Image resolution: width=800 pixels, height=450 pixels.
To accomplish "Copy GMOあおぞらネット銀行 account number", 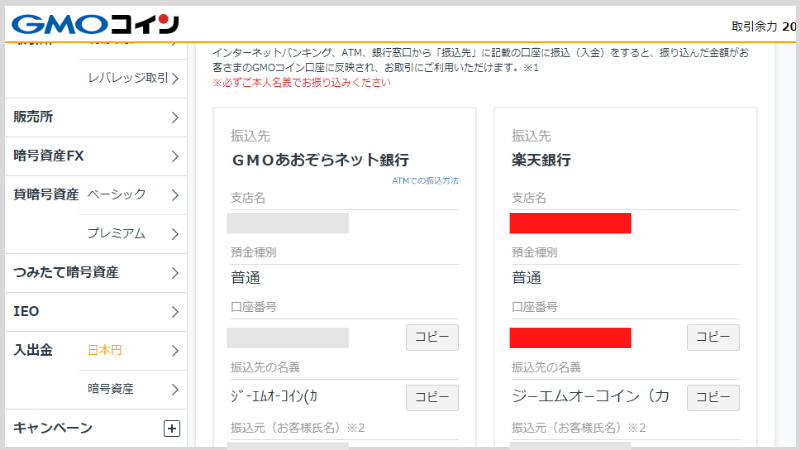I will pyautogui.click(x=432, y=337).
